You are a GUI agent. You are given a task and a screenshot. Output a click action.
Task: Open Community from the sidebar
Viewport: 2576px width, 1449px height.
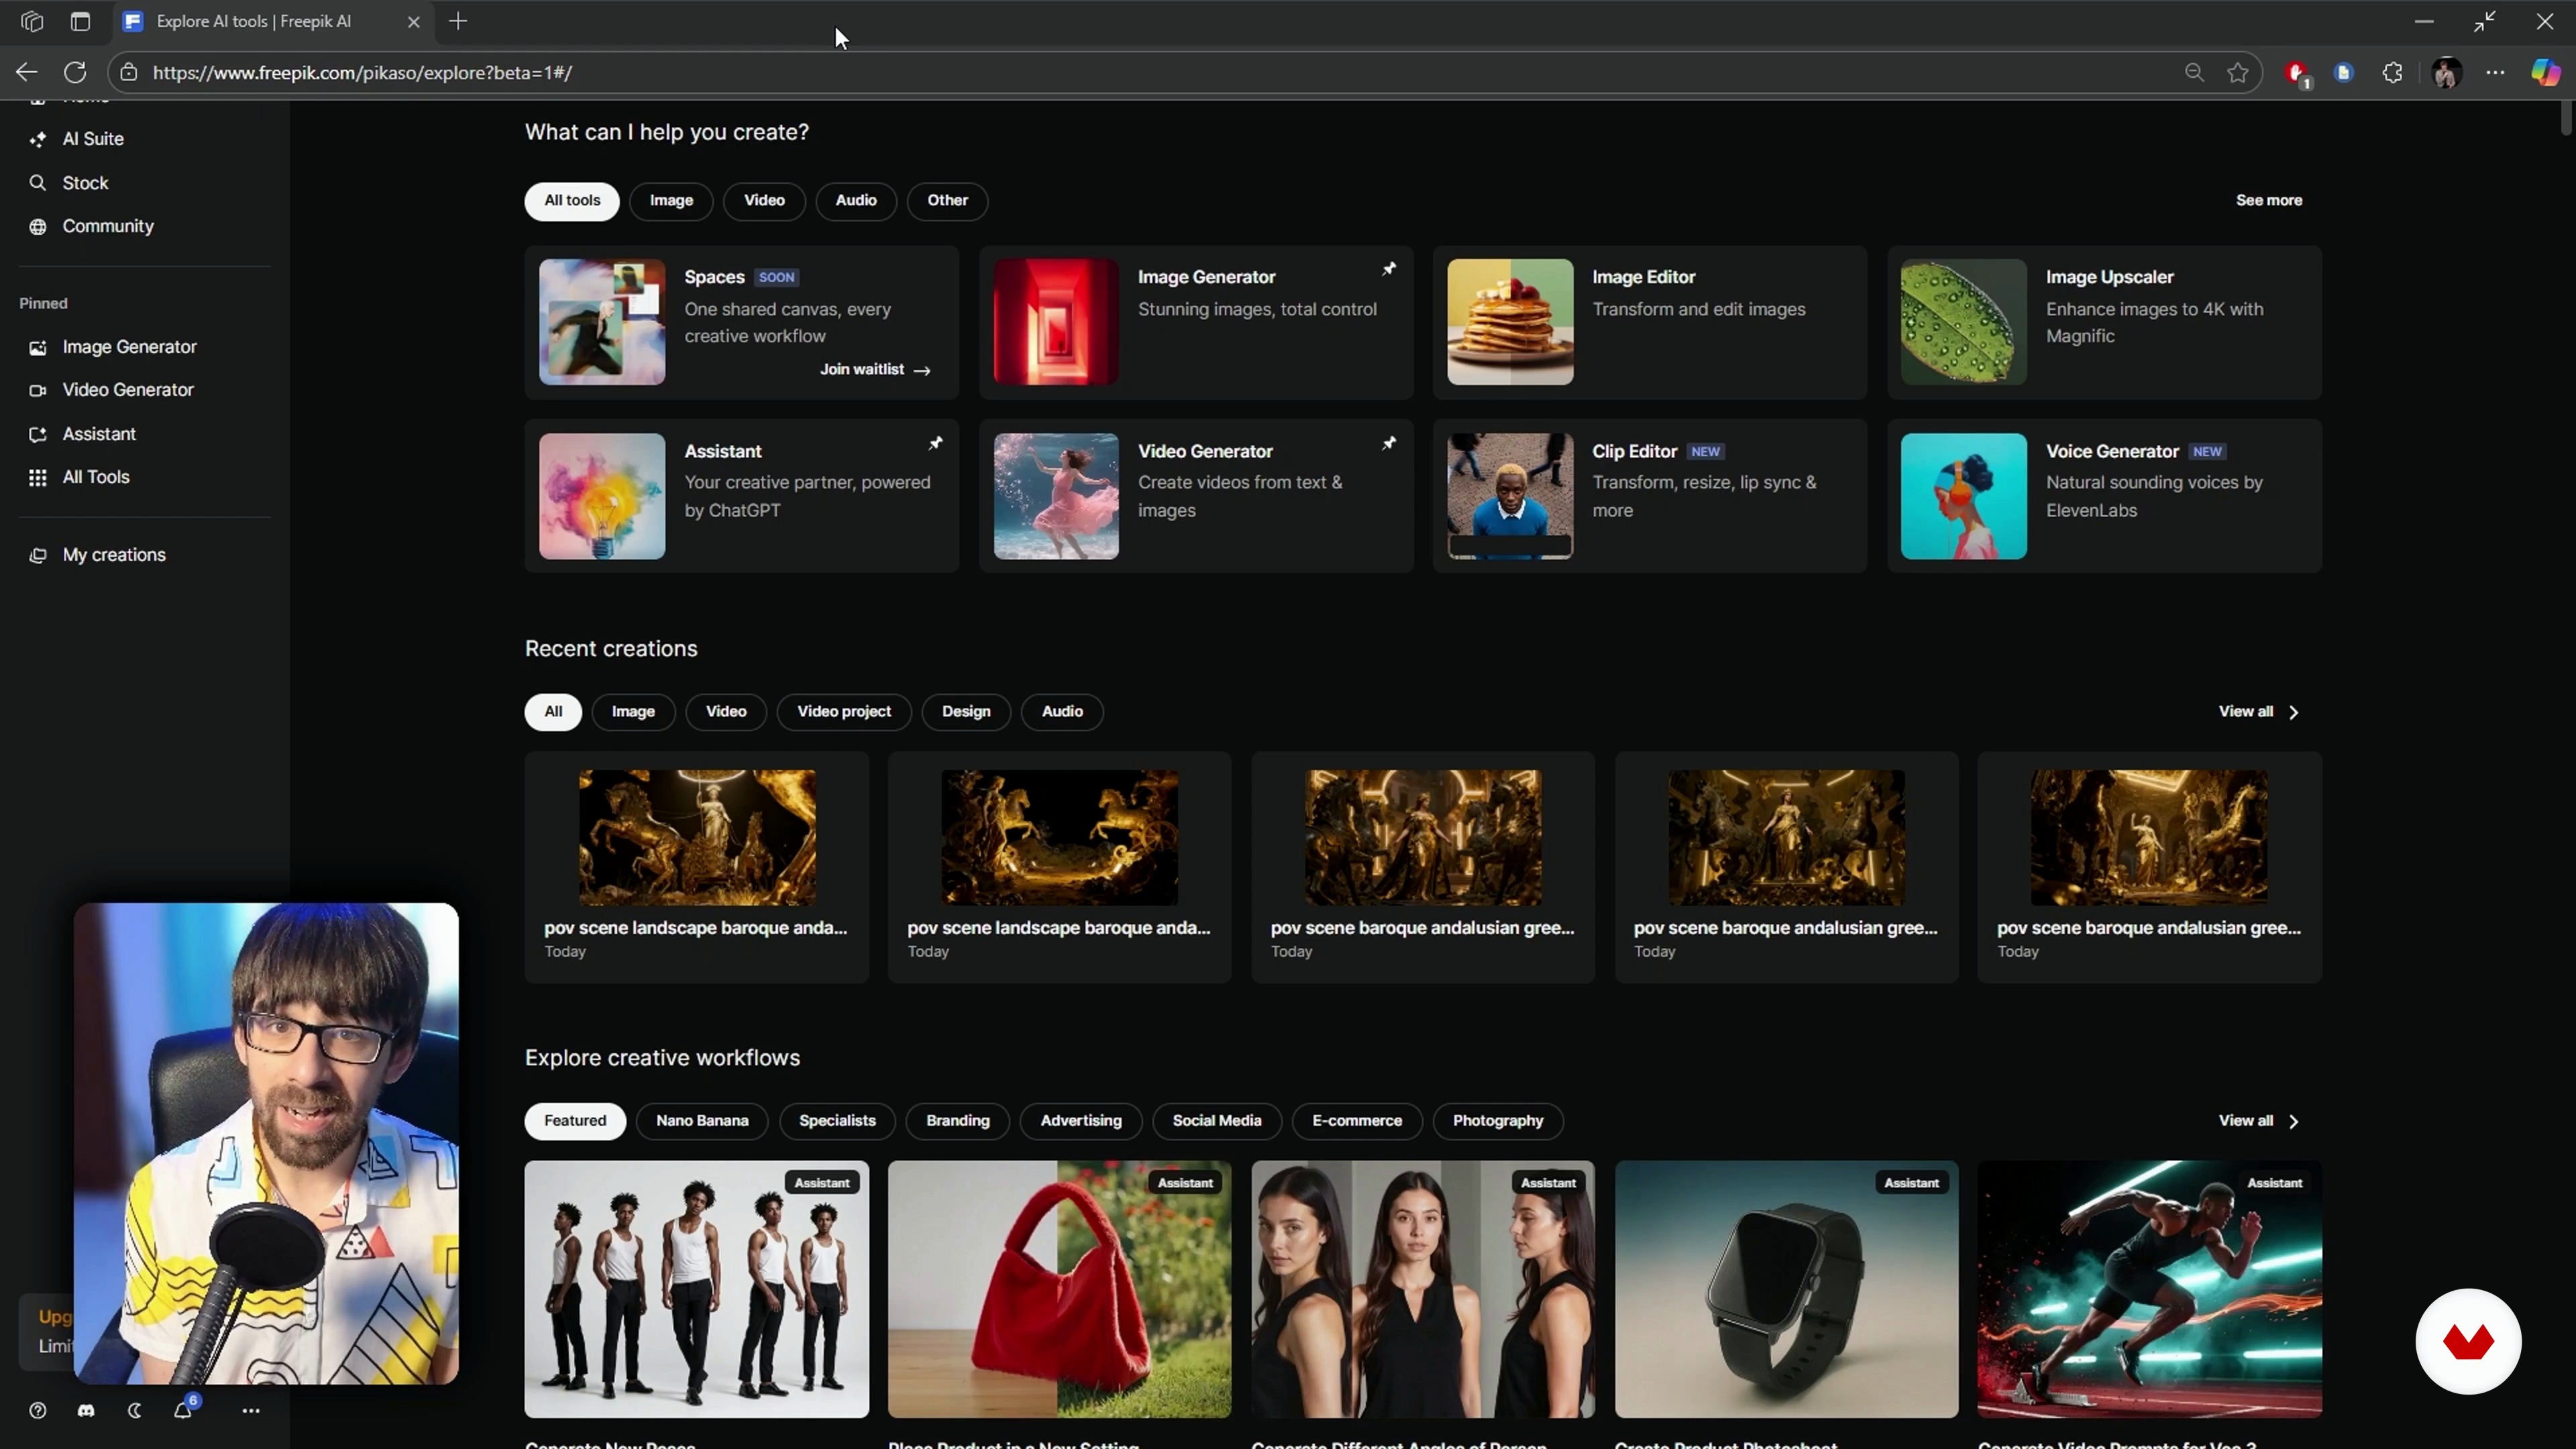pyautogui.click(x=107, y=226)
